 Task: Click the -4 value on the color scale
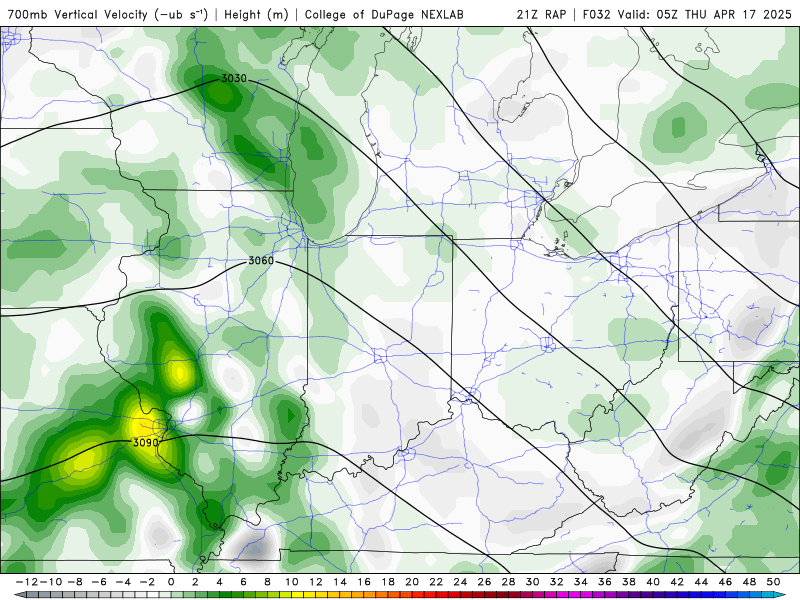[x=123, y=582]
